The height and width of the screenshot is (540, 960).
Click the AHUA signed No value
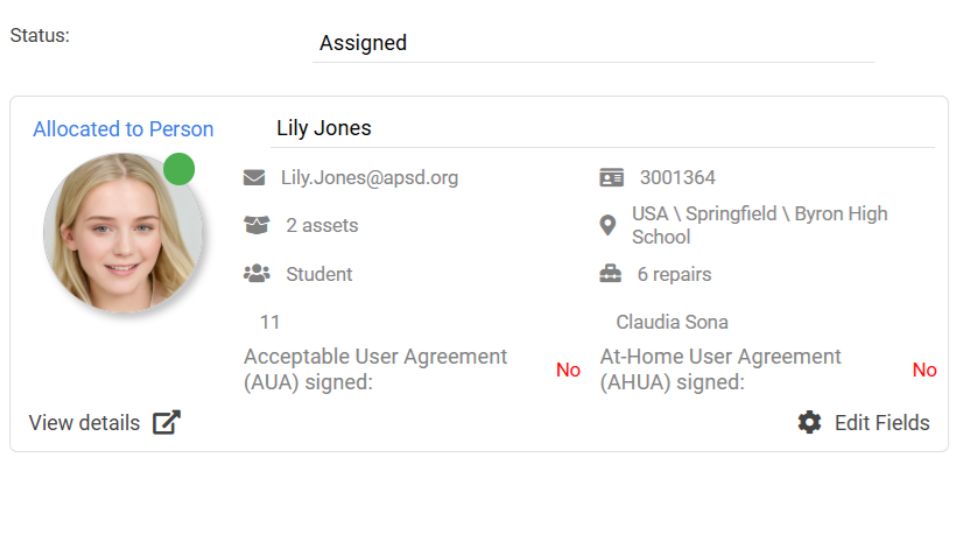[x=924, y=370]
